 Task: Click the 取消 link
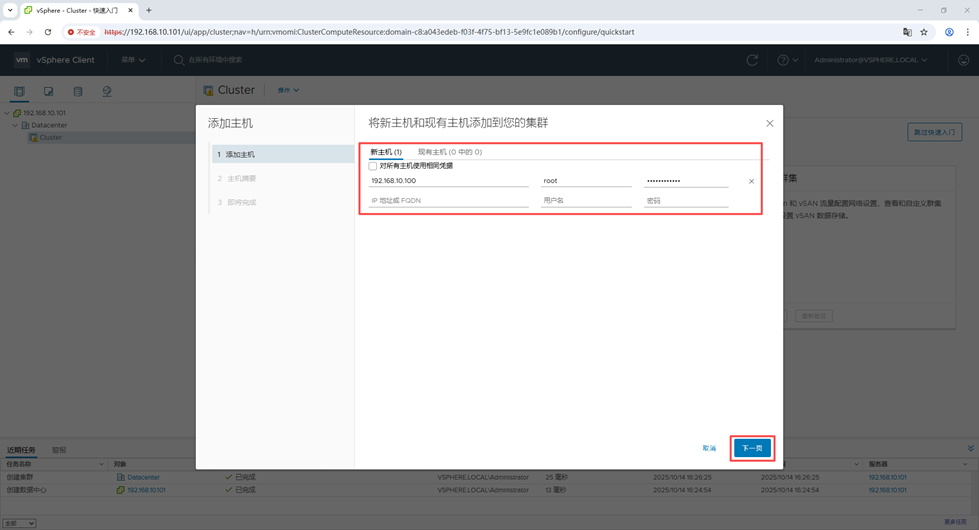709,448
